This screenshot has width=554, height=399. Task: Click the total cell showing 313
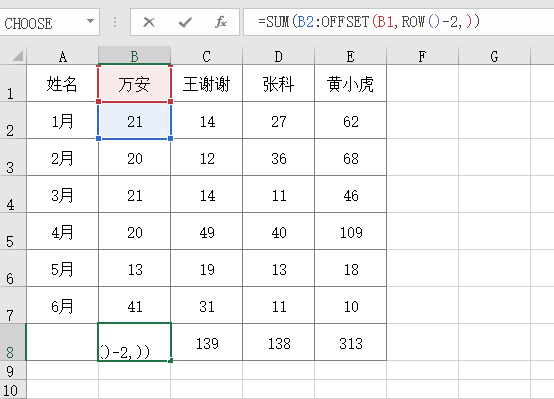(x=350, y=342)
